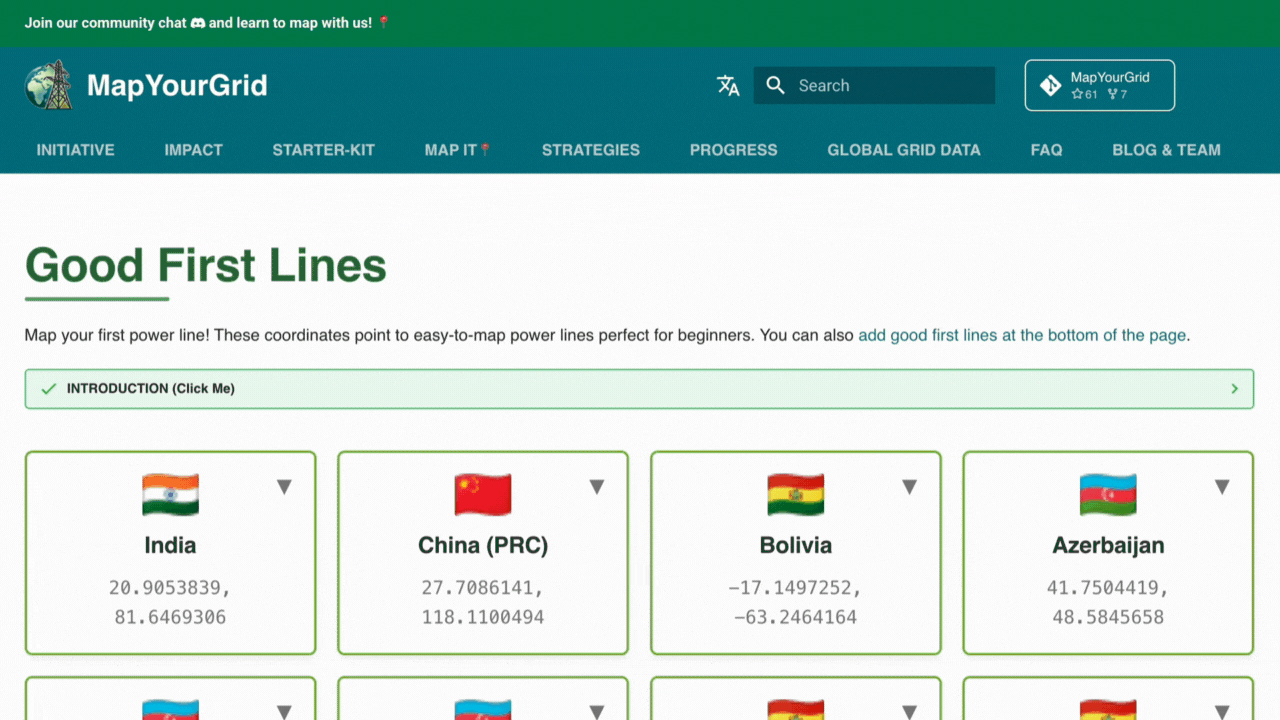
Task: Open the GLOBAL GRID DATA tab
Action: tap(904, 150)
